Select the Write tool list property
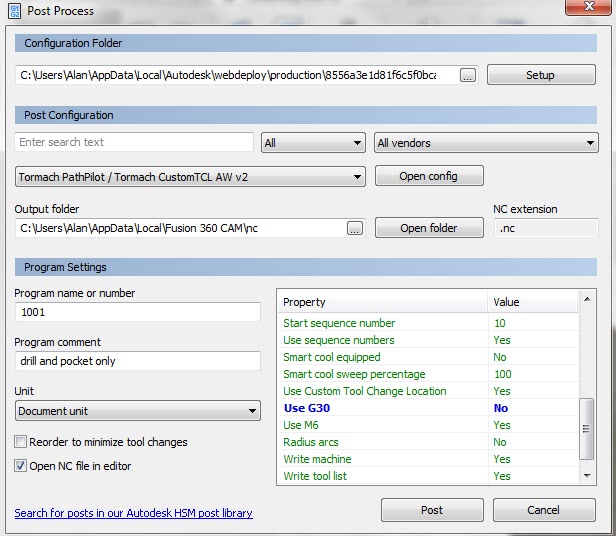 click(315, 476)
